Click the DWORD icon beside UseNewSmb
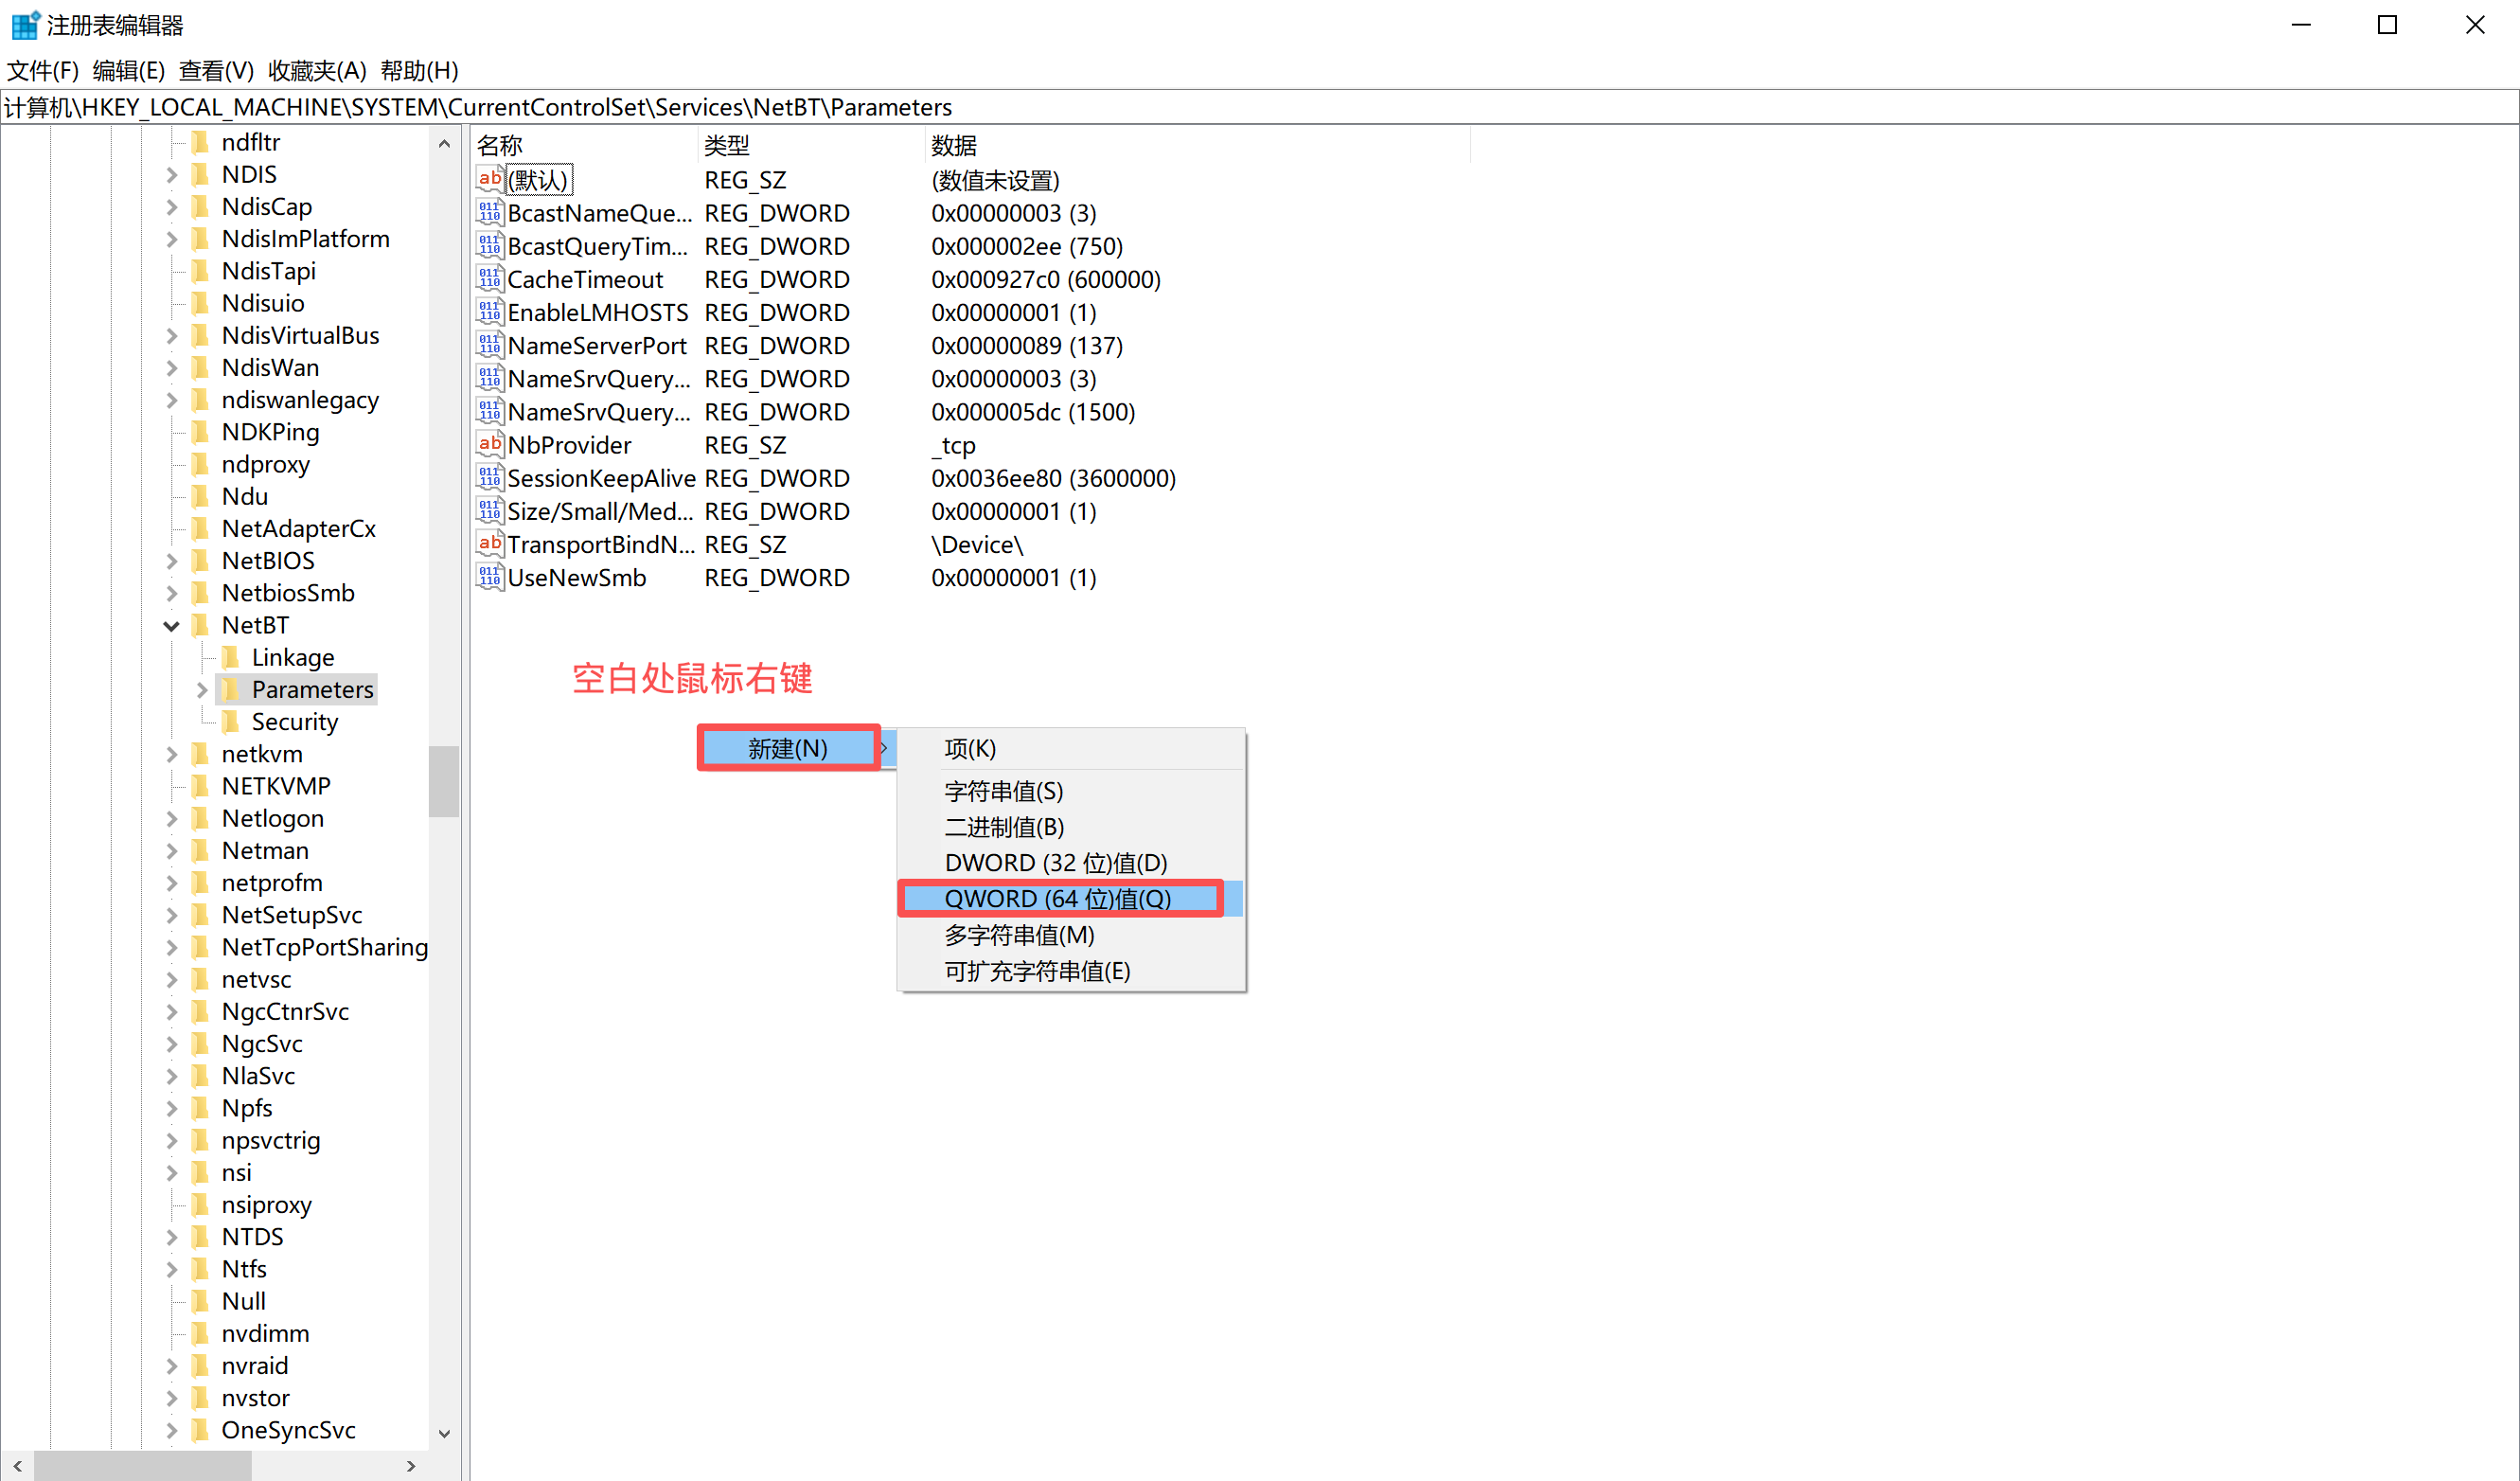This screenshot has width=2520, height=1481. tap(489, 577)
